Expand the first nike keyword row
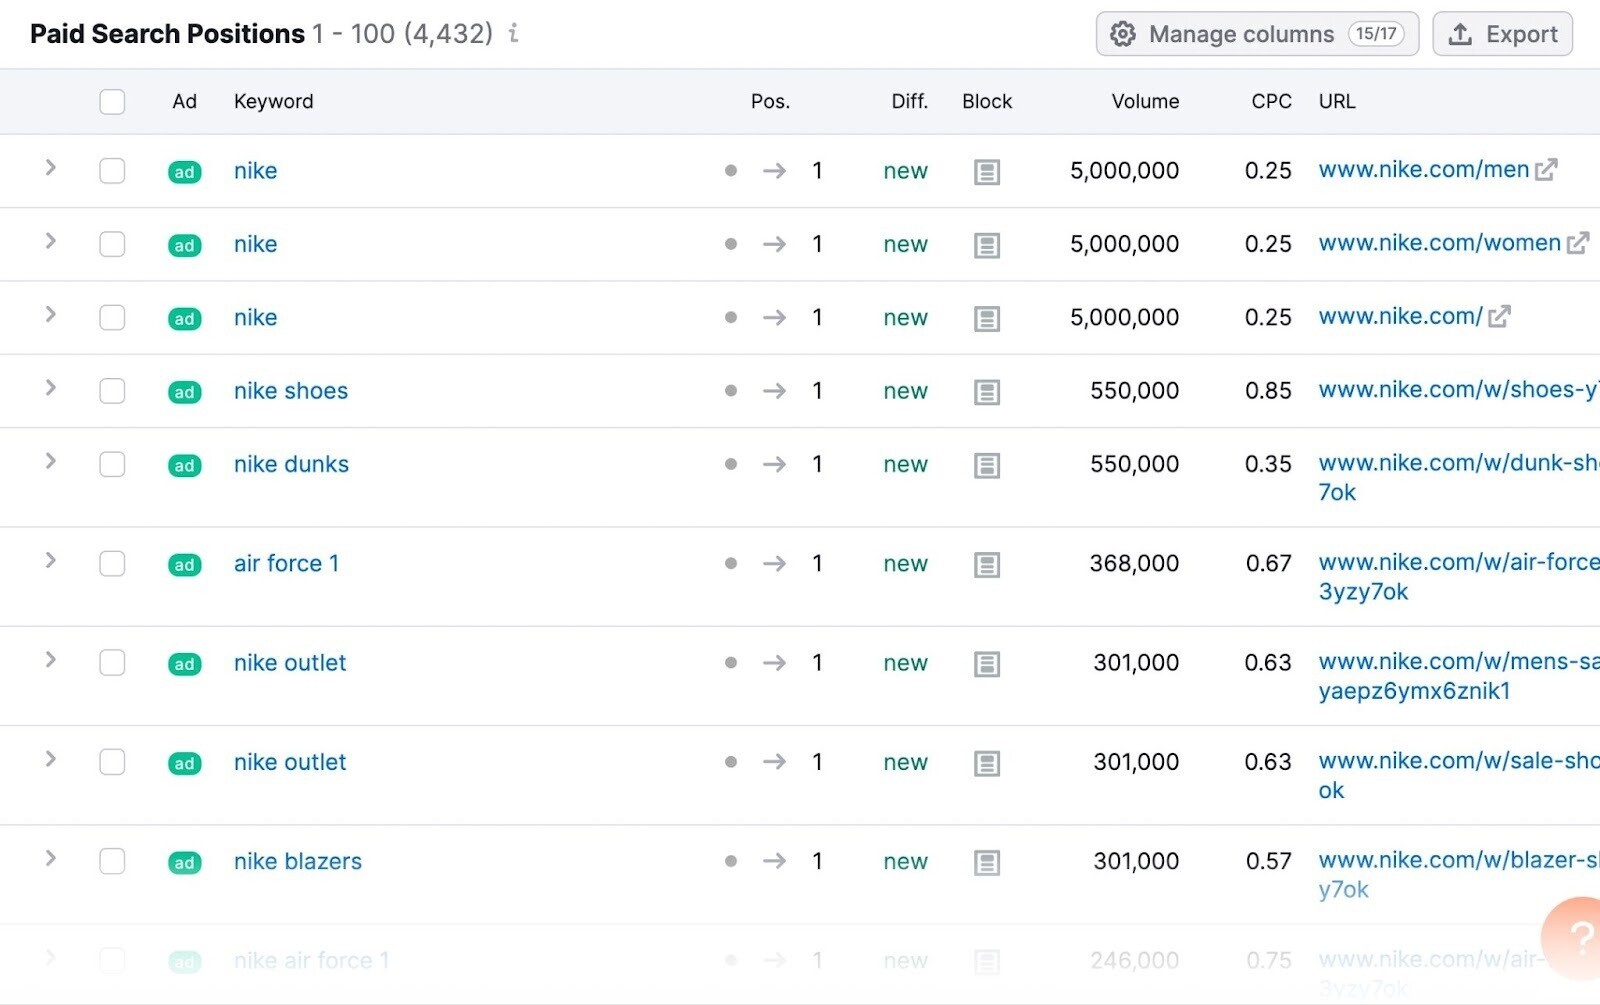The image size is (1600, 1005). pos(49,169)
